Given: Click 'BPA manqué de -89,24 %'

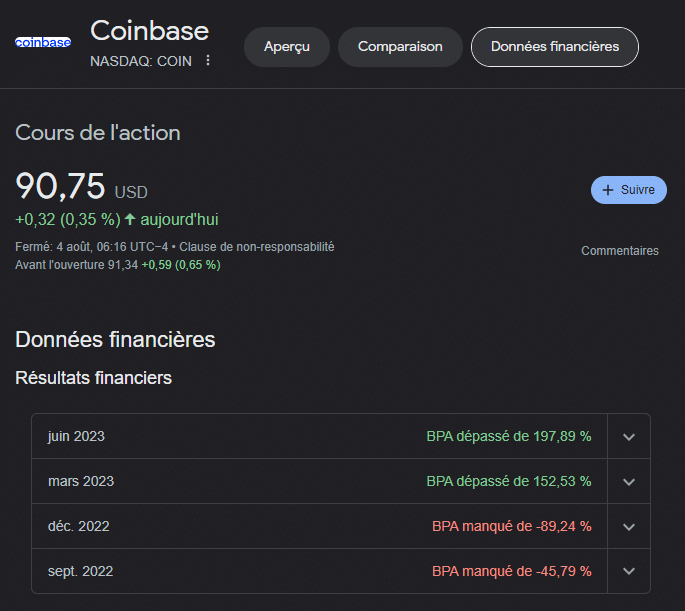Looking at the screenshot, I should tap(512, 526).
